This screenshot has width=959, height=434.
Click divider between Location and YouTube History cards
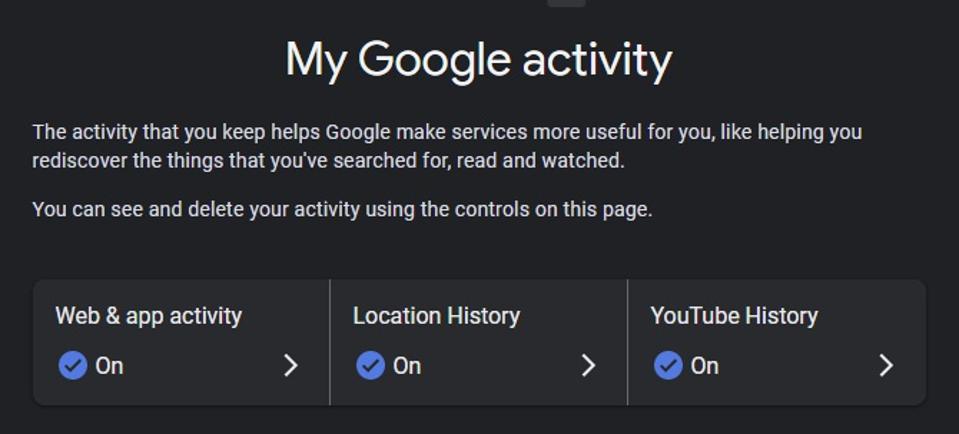click(627, 342)
